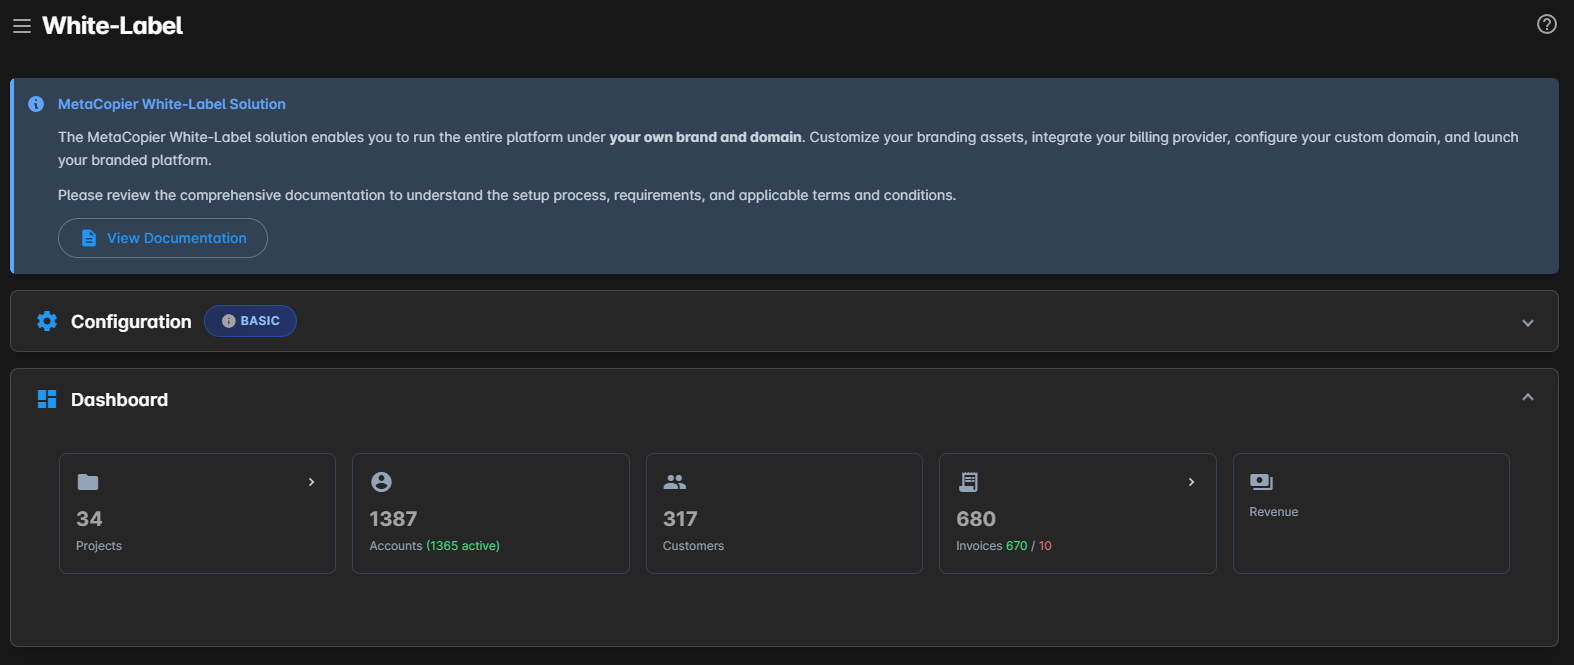Click the bold 'your own brand and domain' text
1574x665 pixels.
pyautogui.click(x=705, y=137)
